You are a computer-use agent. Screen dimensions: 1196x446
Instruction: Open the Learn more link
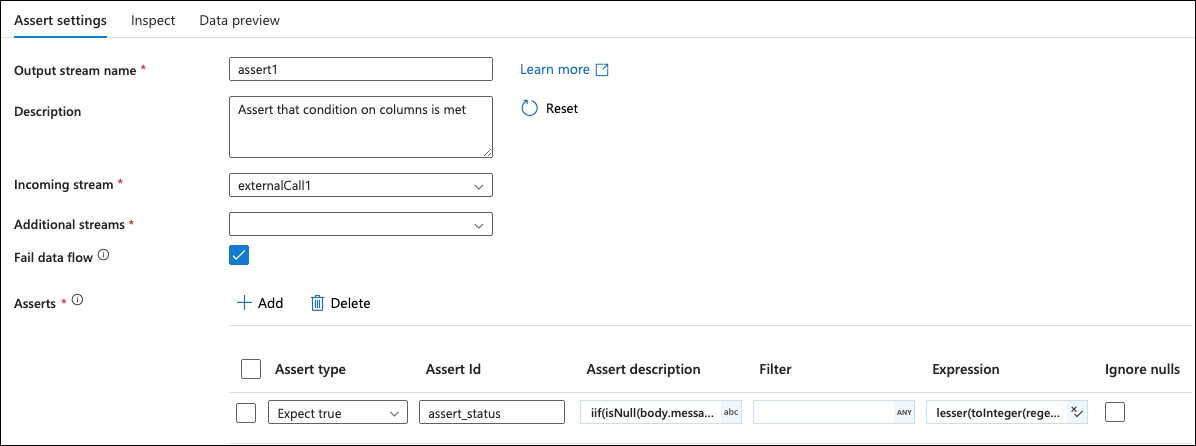[555, 70]
